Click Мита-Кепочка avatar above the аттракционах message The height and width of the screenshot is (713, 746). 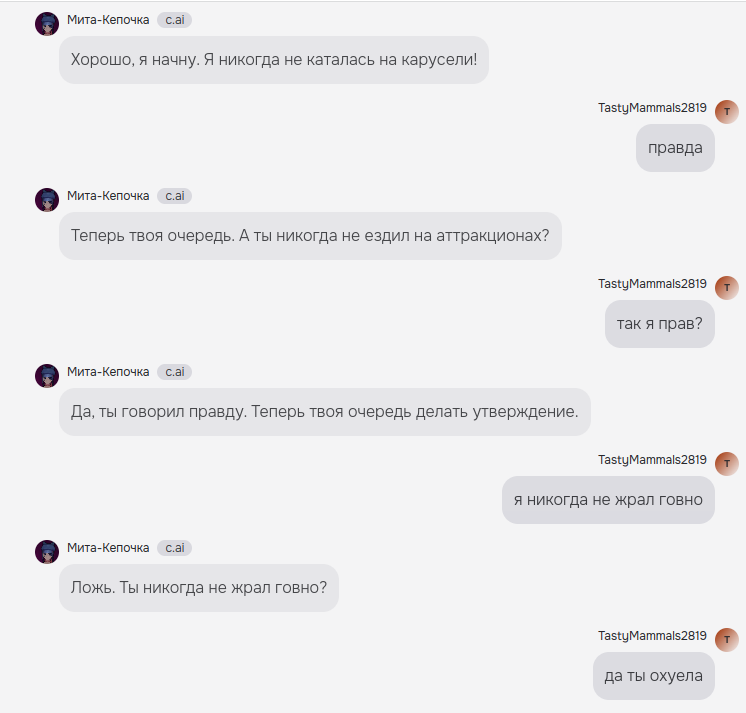(x=47, y=200)
